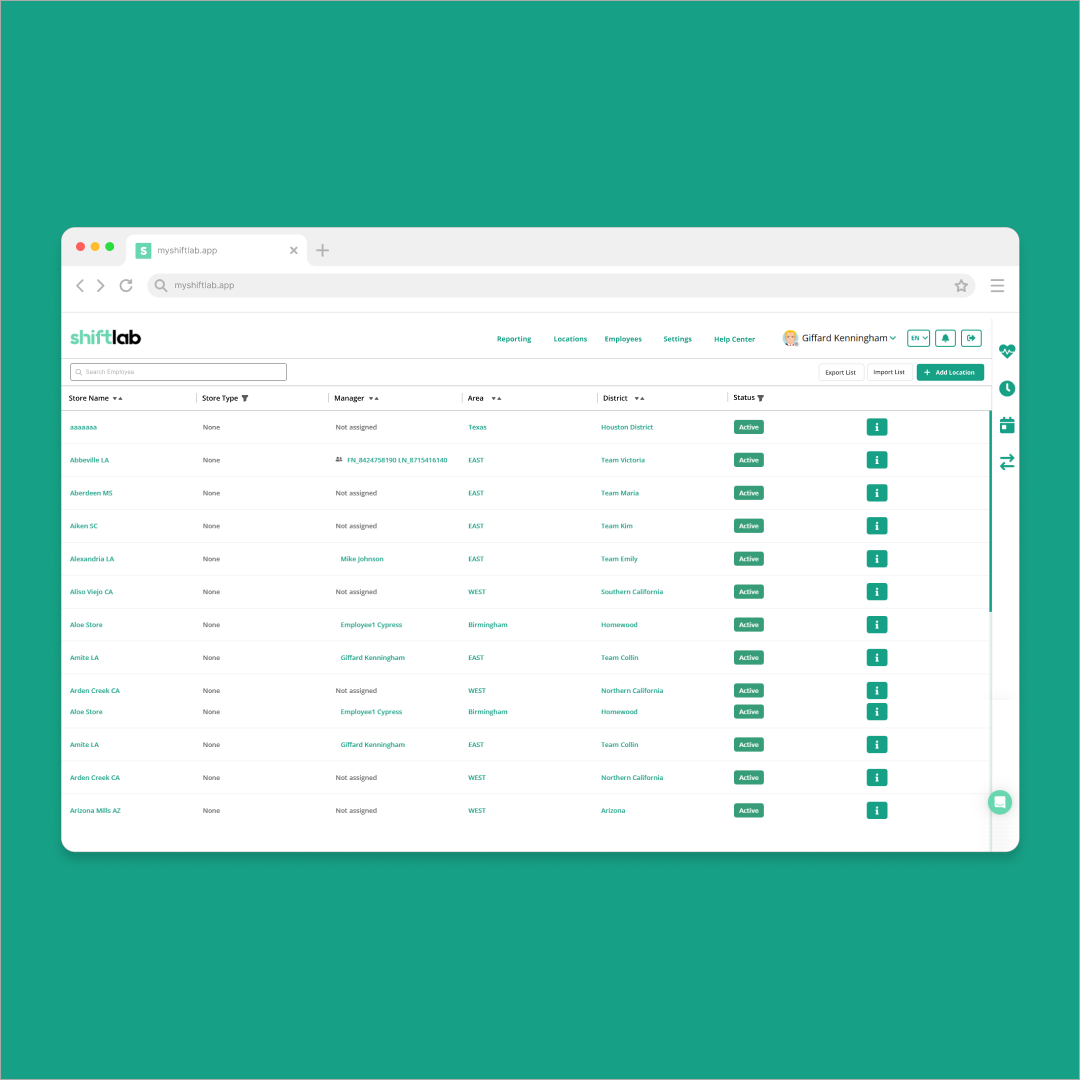
Task: Bookmark page with the star icon
Action: click(961, 286)
